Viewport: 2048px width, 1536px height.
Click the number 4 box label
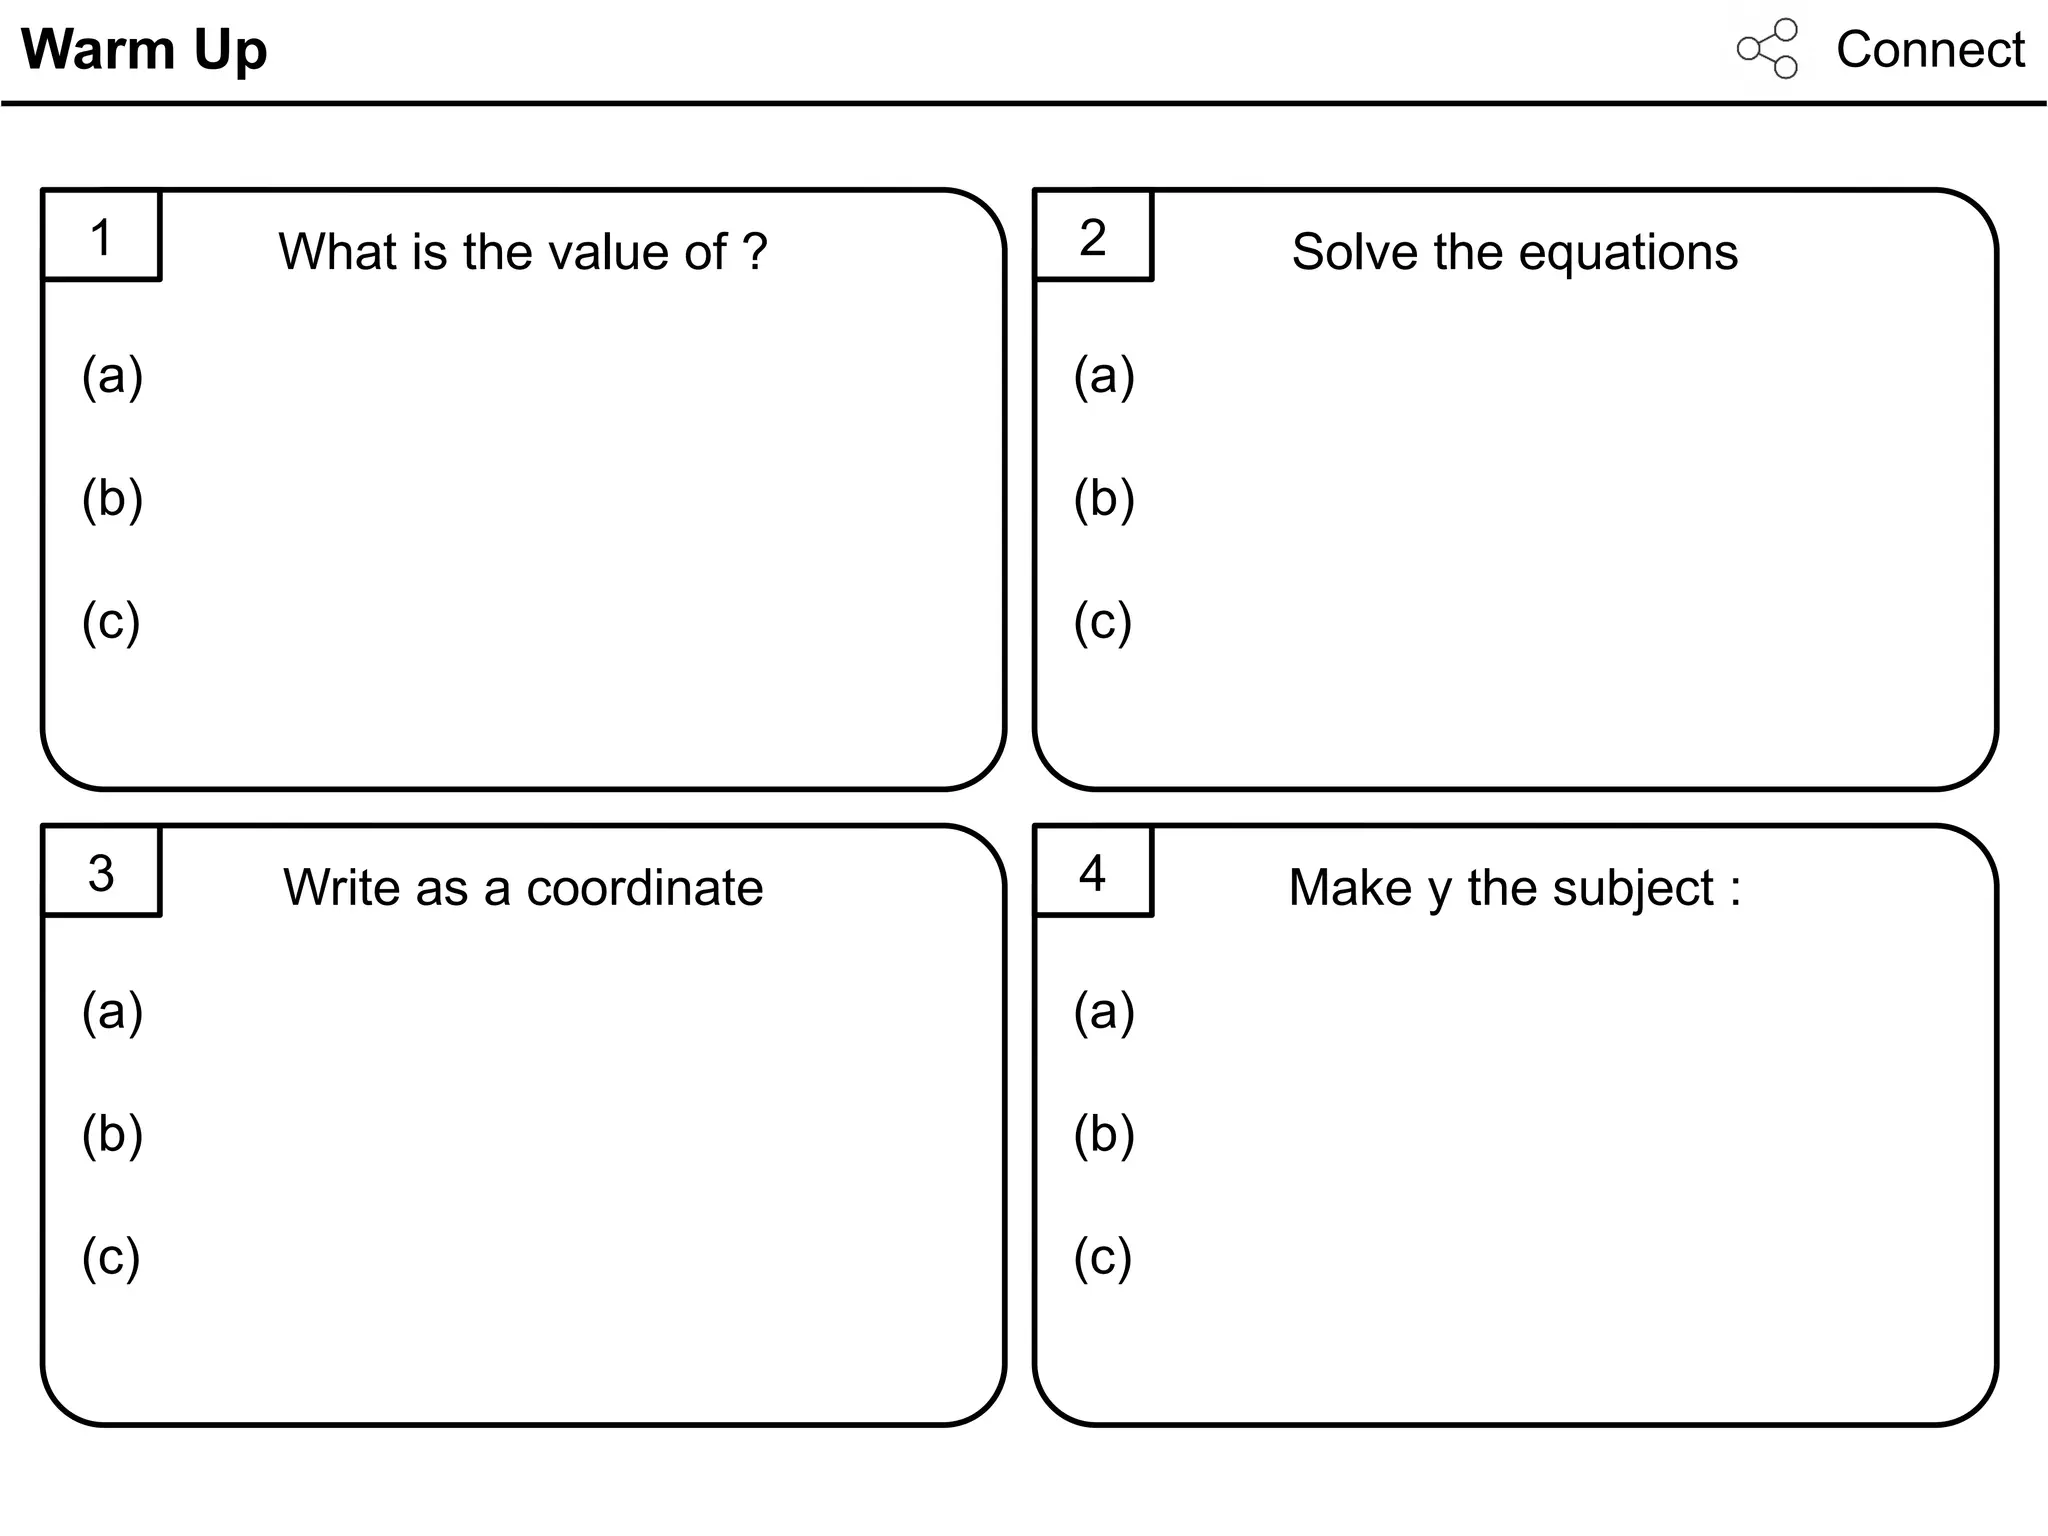tap(1093, 872)
